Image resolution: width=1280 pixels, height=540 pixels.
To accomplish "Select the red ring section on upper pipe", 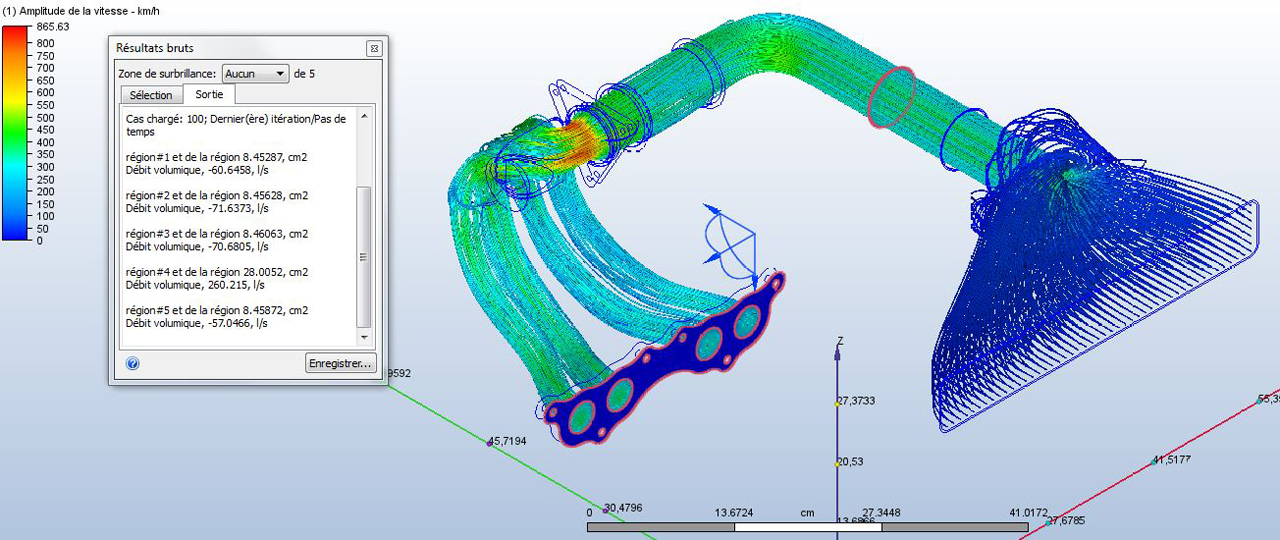I will point(889,98).
